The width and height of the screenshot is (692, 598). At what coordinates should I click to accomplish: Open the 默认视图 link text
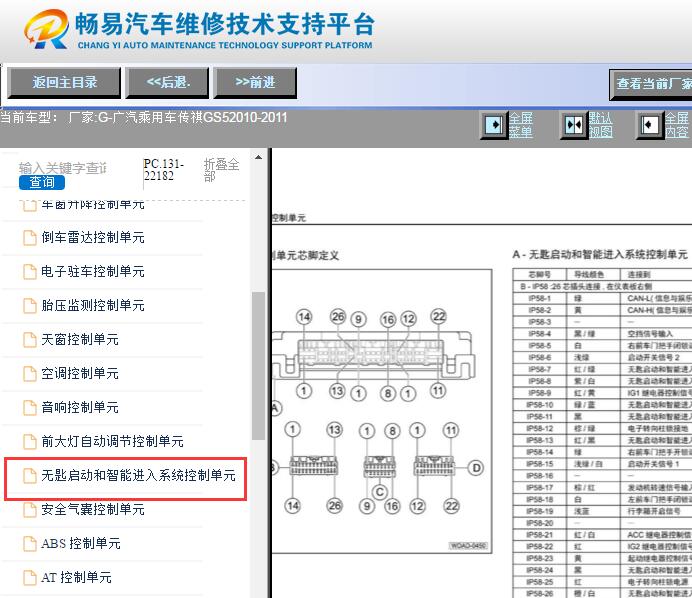[x=601, y=125]
